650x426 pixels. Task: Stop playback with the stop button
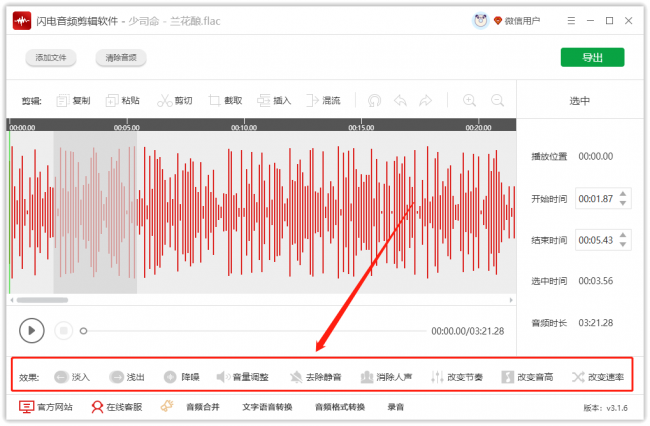(x=63, y=331)
